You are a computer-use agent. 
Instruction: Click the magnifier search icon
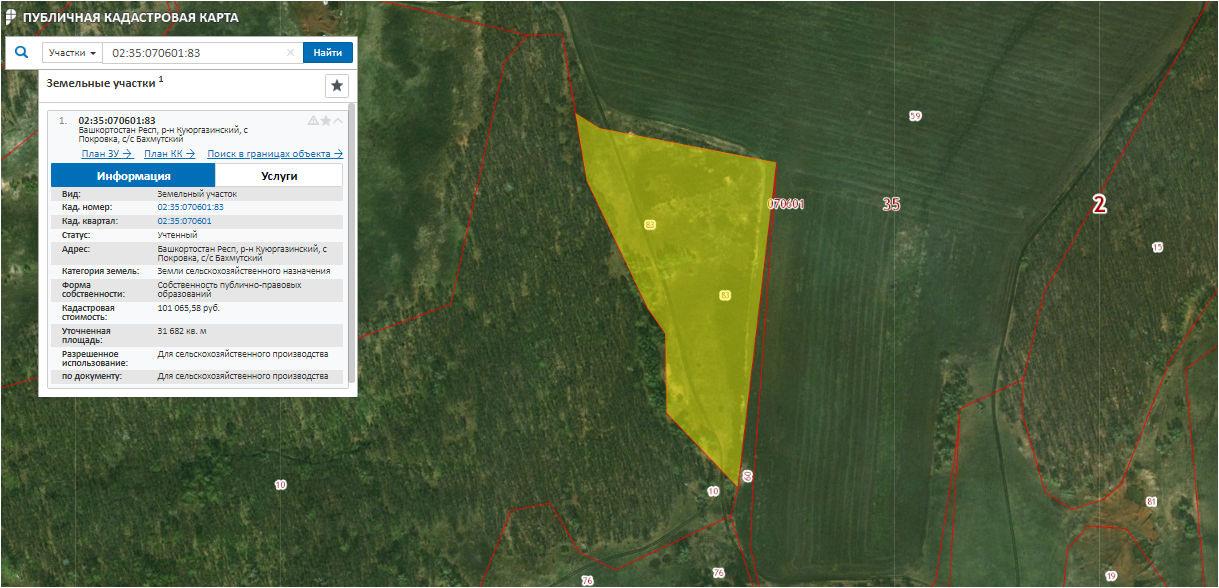(x=21, y=53)
